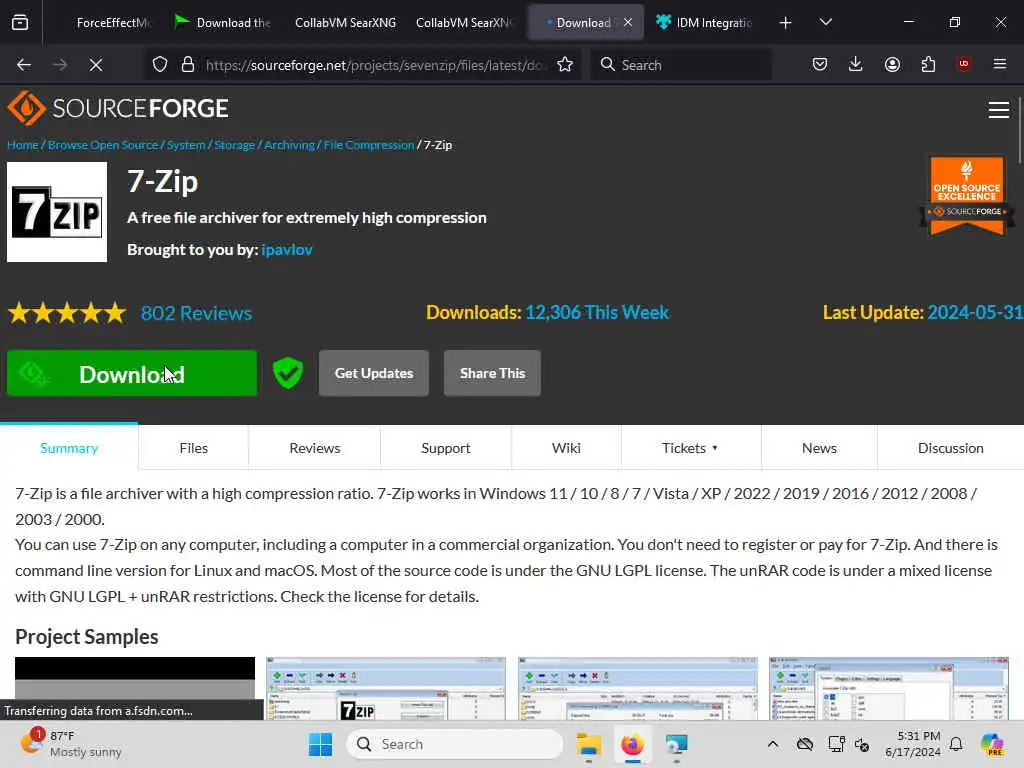1024x768 pixels.
Task: Open the weather widget showing 87°F
Action: coord(71,744)
